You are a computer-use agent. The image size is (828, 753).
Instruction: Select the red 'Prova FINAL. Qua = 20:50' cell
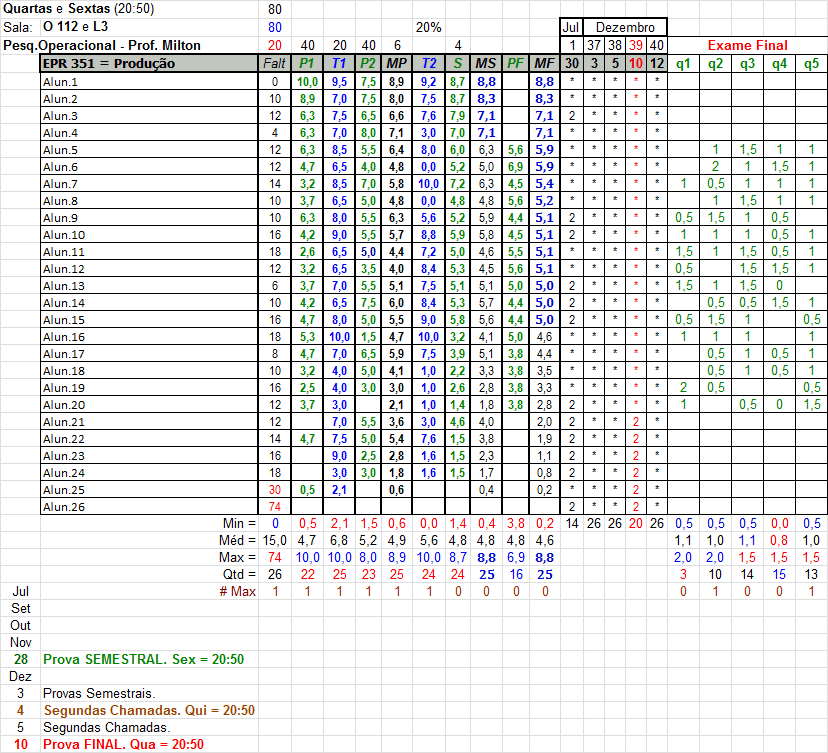pos(123,744)
